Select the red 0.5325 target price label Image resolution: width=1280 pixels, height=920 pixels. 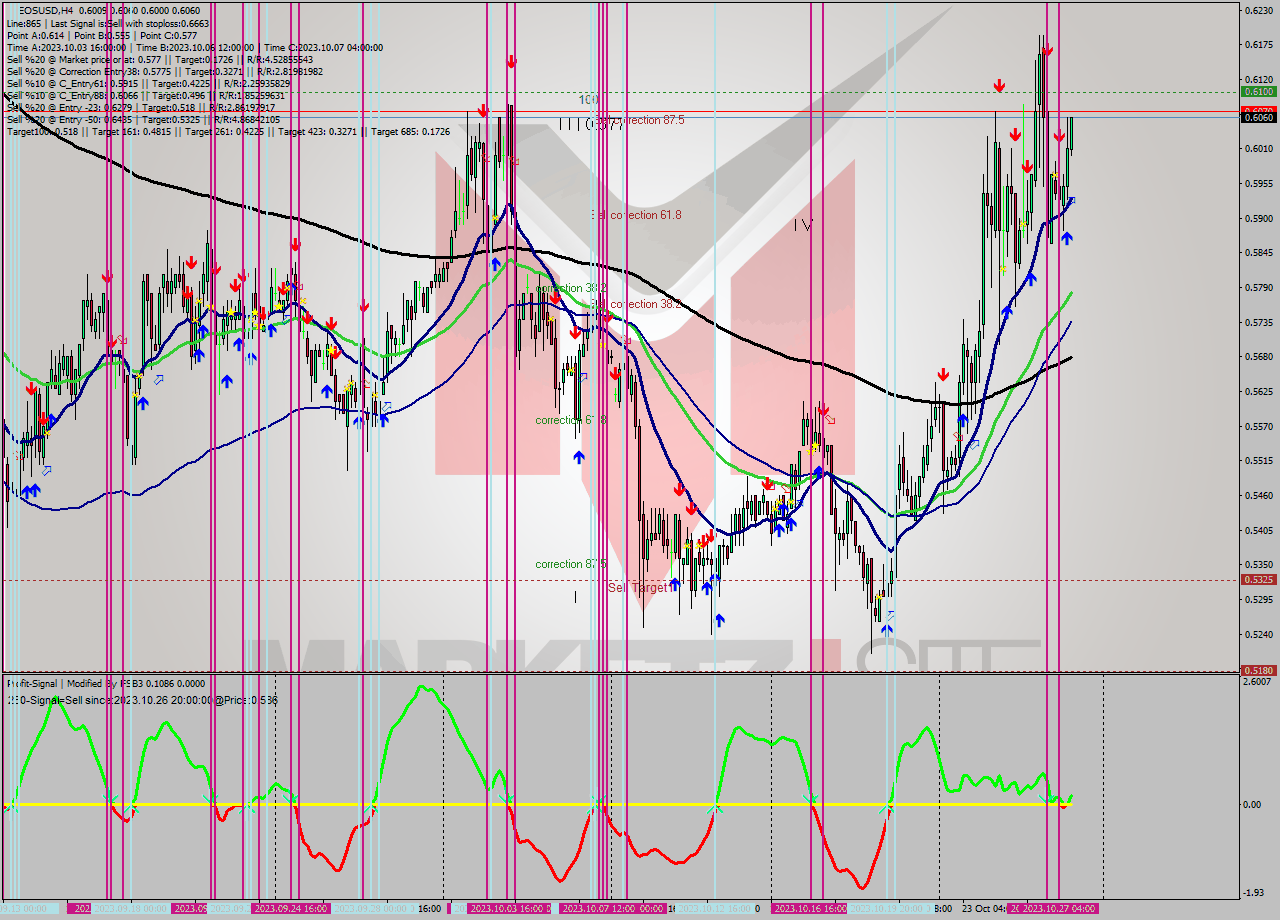[1259, 578]
